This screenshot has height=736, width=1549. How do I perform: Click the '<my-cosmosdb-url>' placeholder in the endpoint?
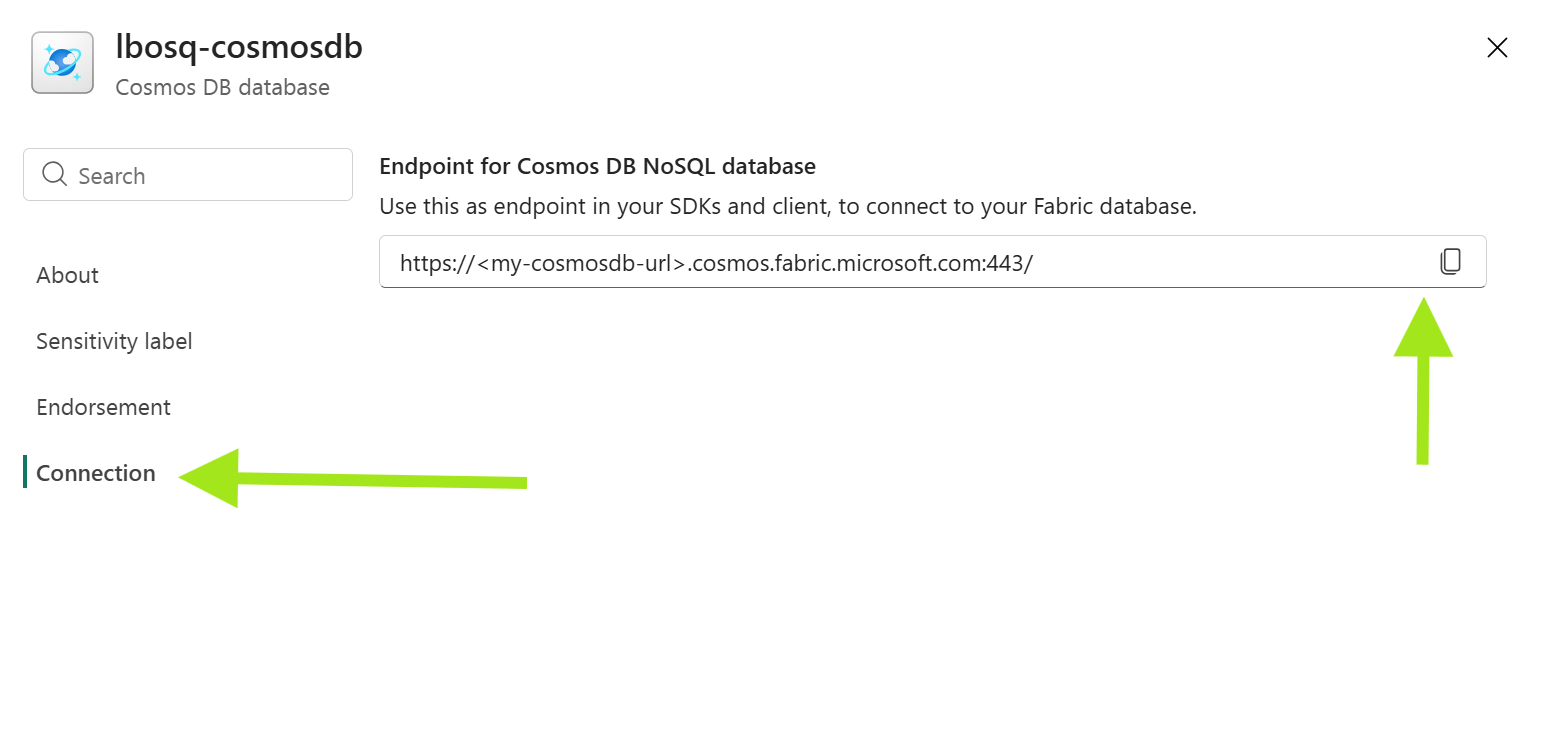(x=582, y=263)
